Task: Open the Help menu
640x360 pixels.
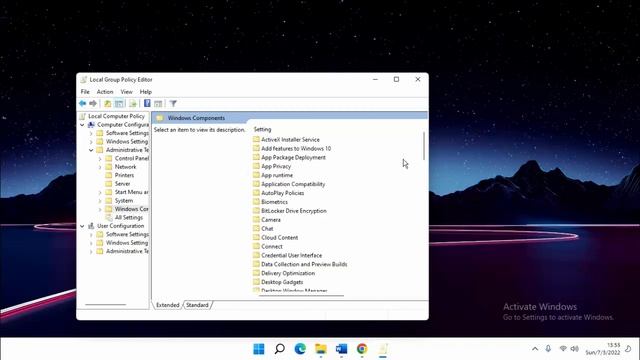Action: pyautogui.click(x=146, y=92)
